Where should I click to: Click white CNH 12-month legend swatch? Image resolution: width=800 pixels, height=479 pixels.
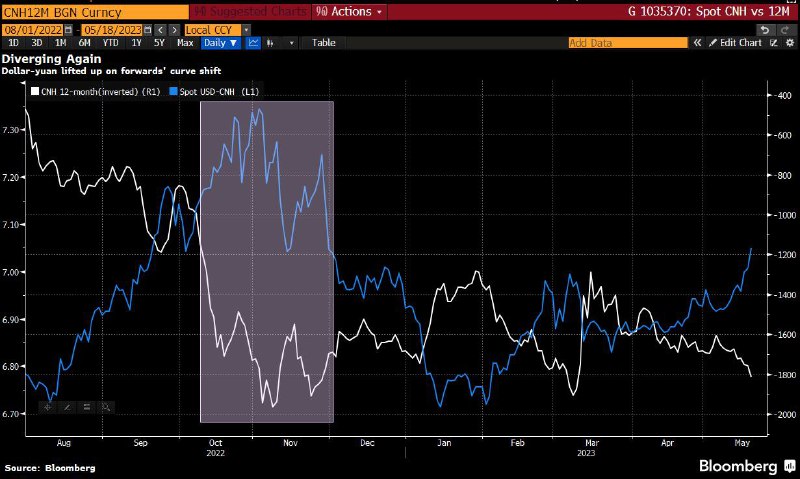[35, 91]
